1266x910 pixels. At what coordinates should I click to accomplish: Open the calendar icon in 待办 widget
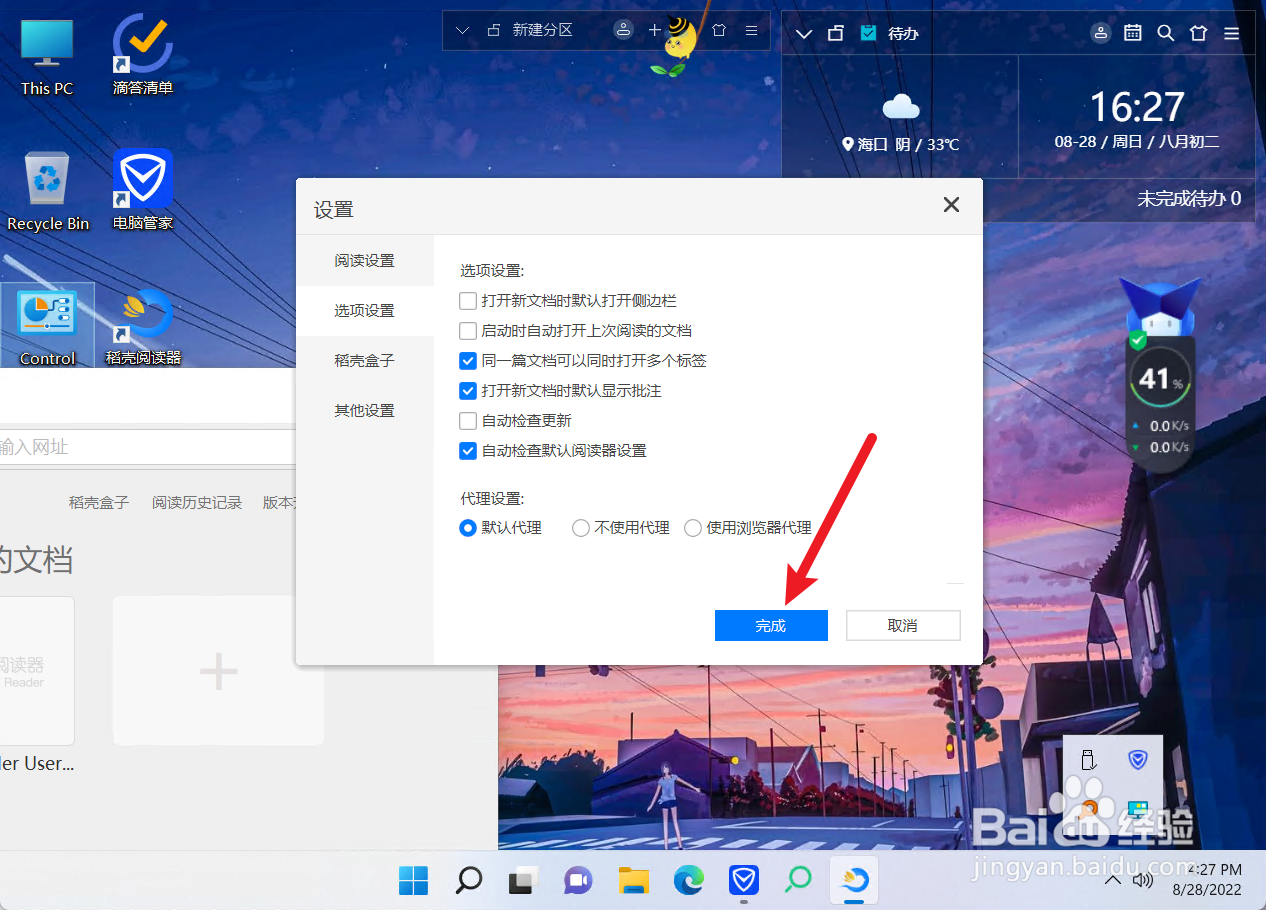pos(1133,33)
